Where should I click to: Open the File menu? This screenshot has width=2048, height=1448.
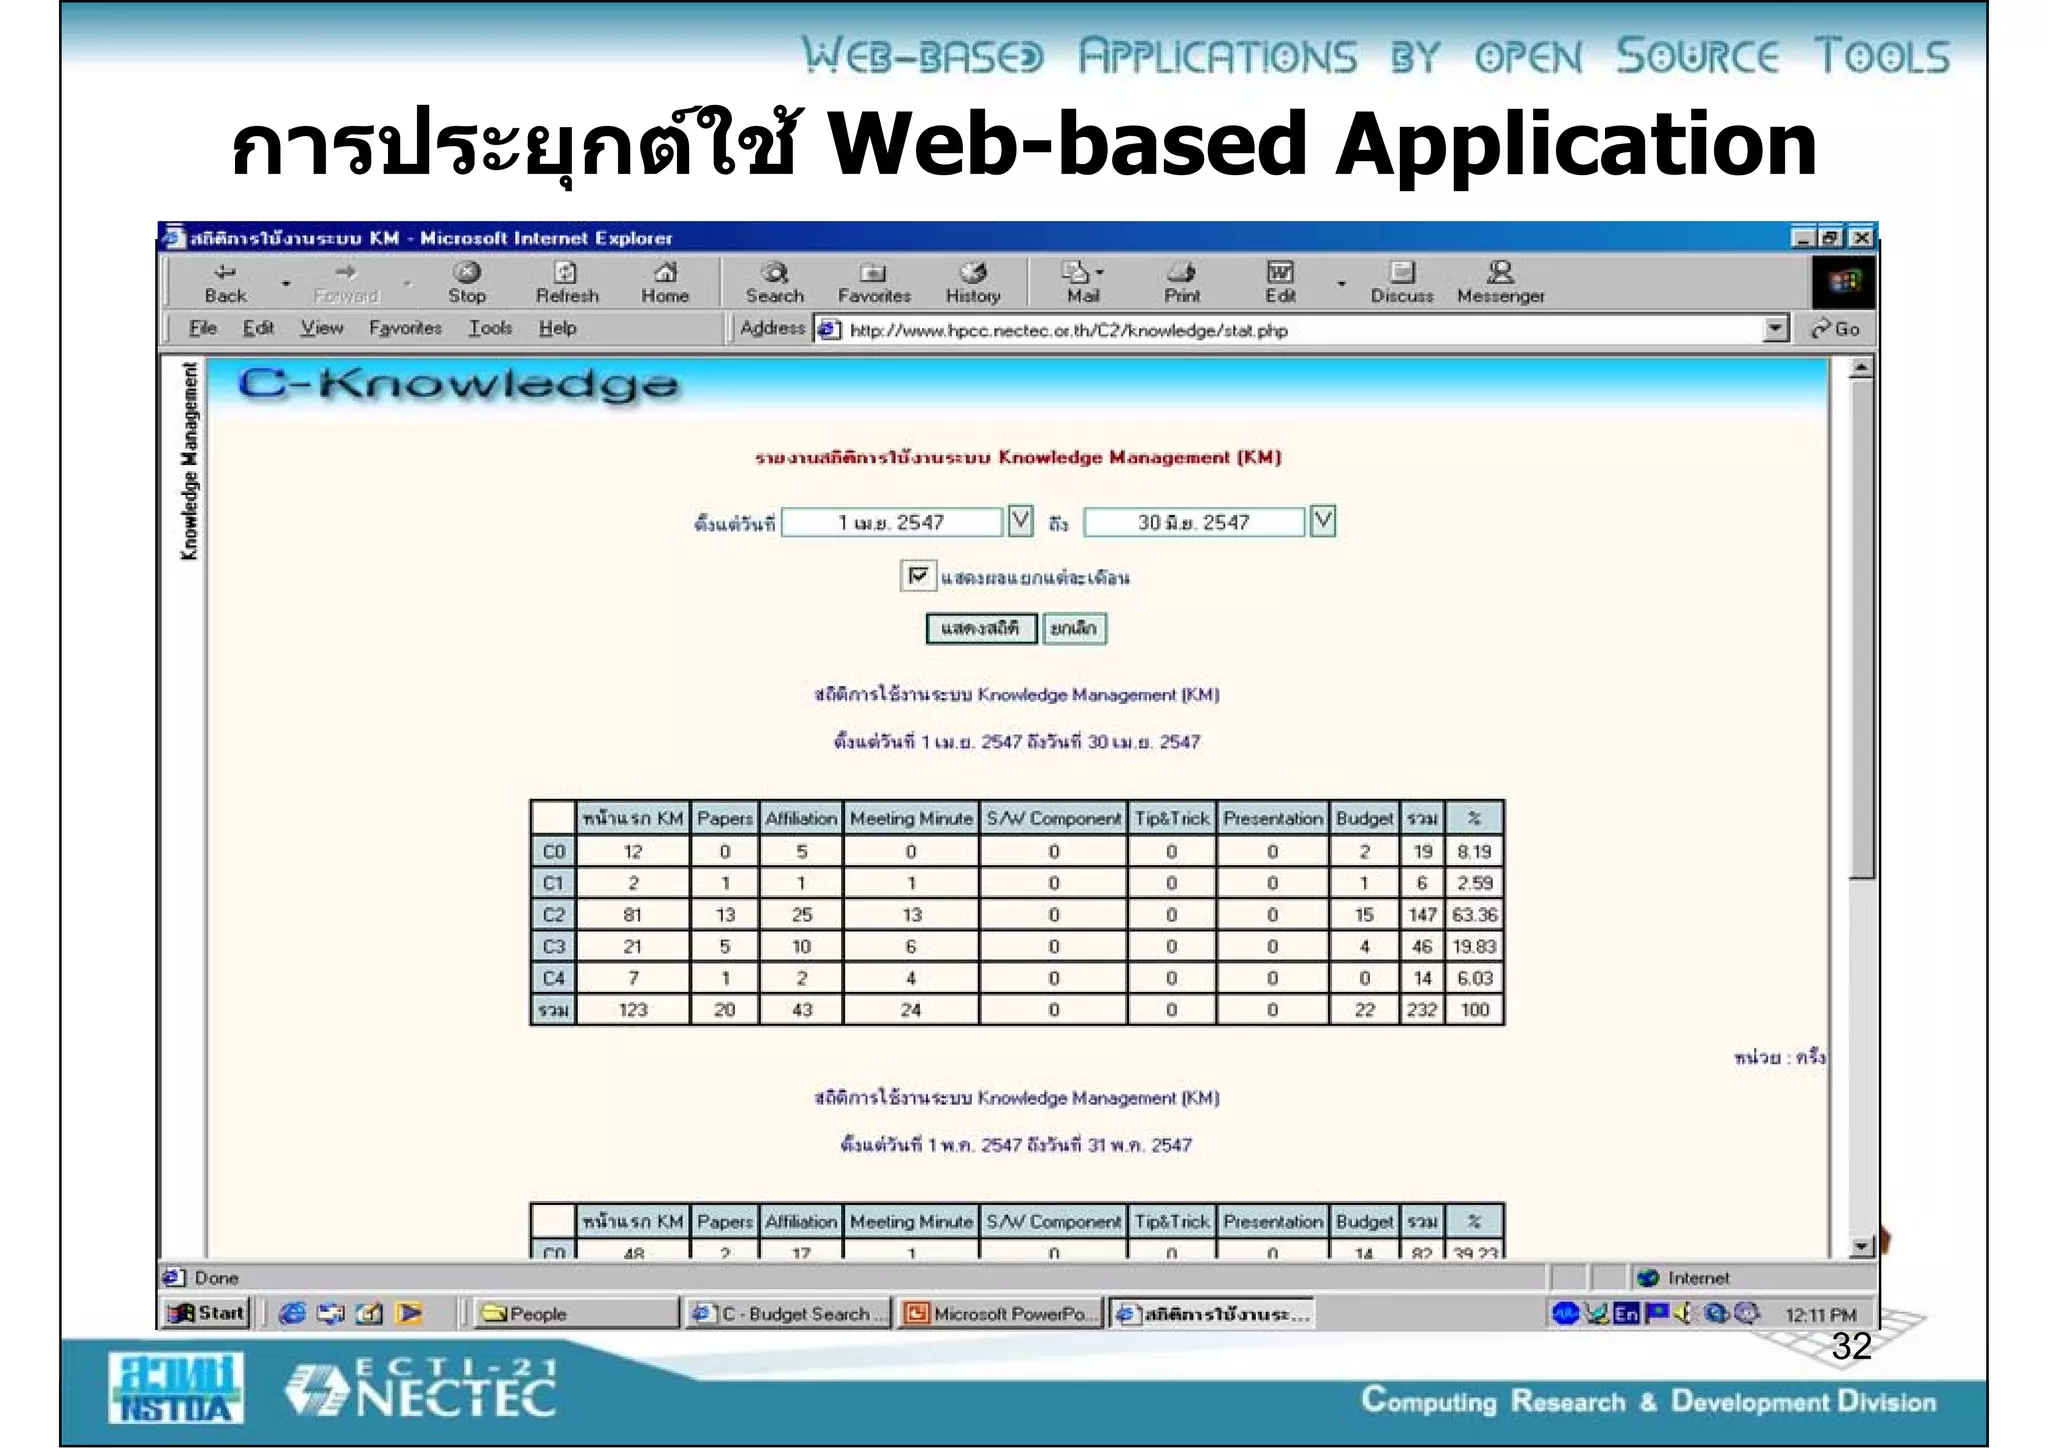(203, 328)
